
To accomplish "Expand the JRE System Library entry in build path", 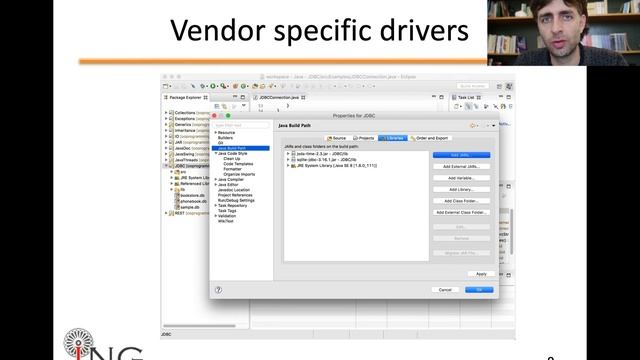I will coord(288,166).
